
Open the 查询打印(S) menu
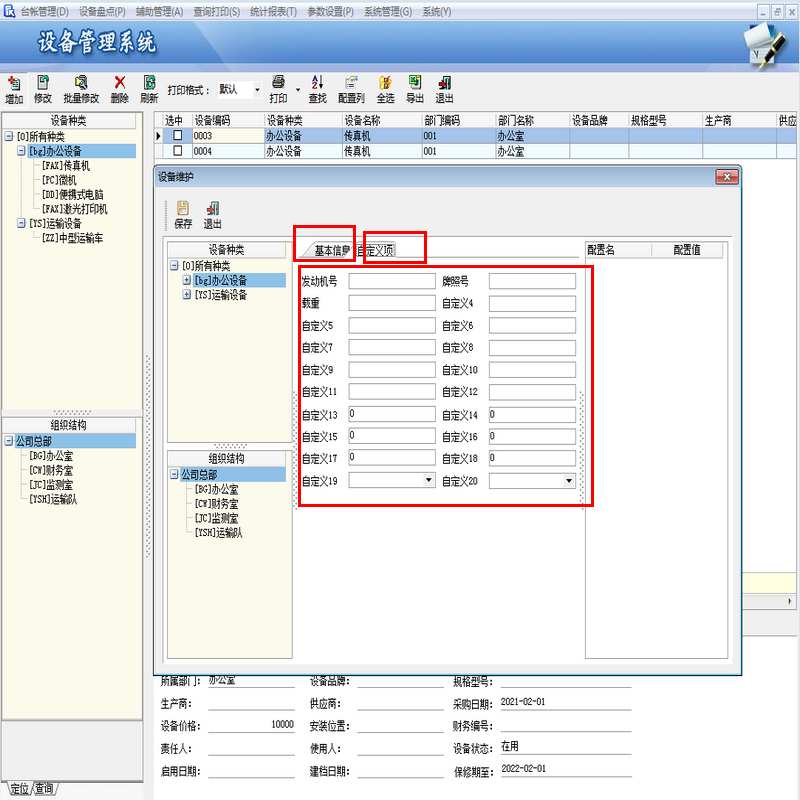tap(216, 11)
